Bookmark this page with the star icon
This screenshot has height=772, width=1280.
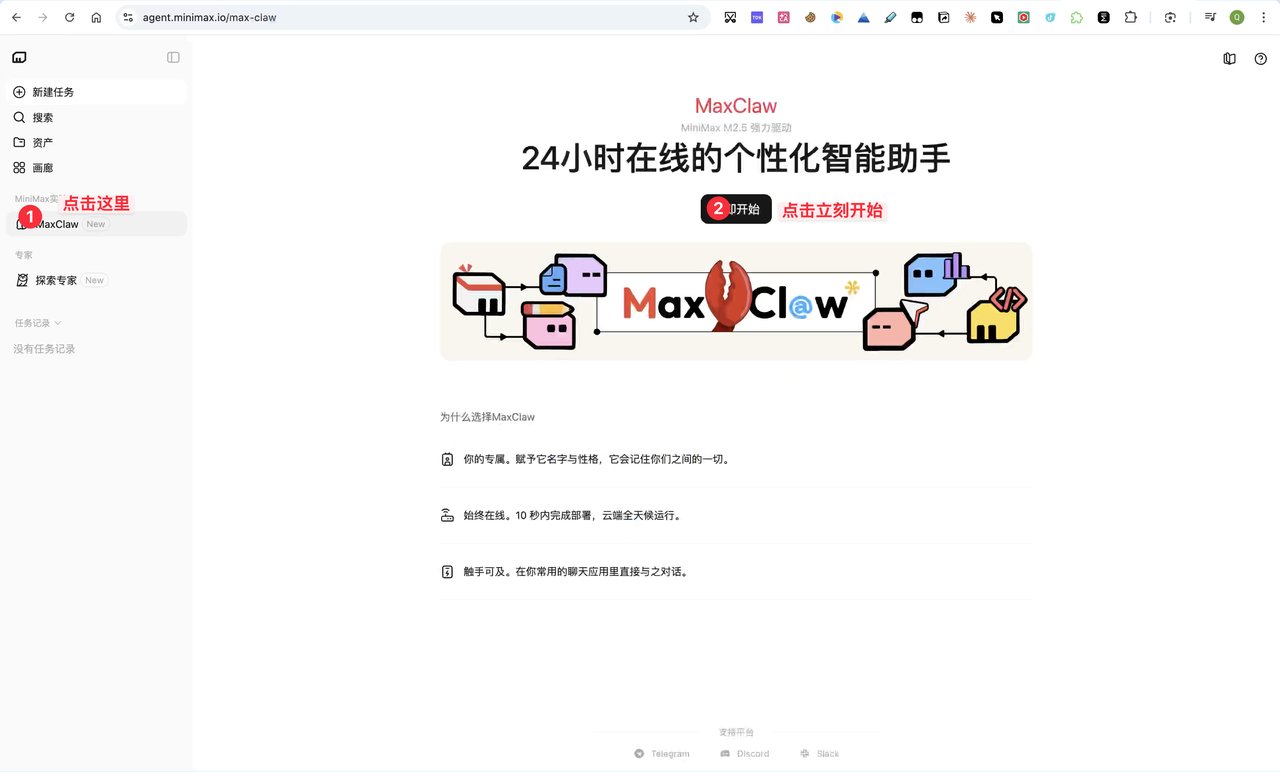[693, 17]
